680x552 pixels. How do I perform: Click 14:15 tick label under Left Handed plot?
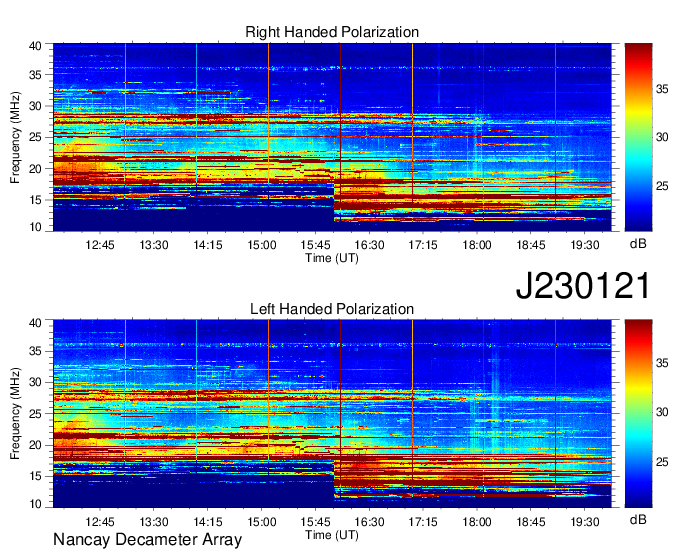click(x=208, y=521)
